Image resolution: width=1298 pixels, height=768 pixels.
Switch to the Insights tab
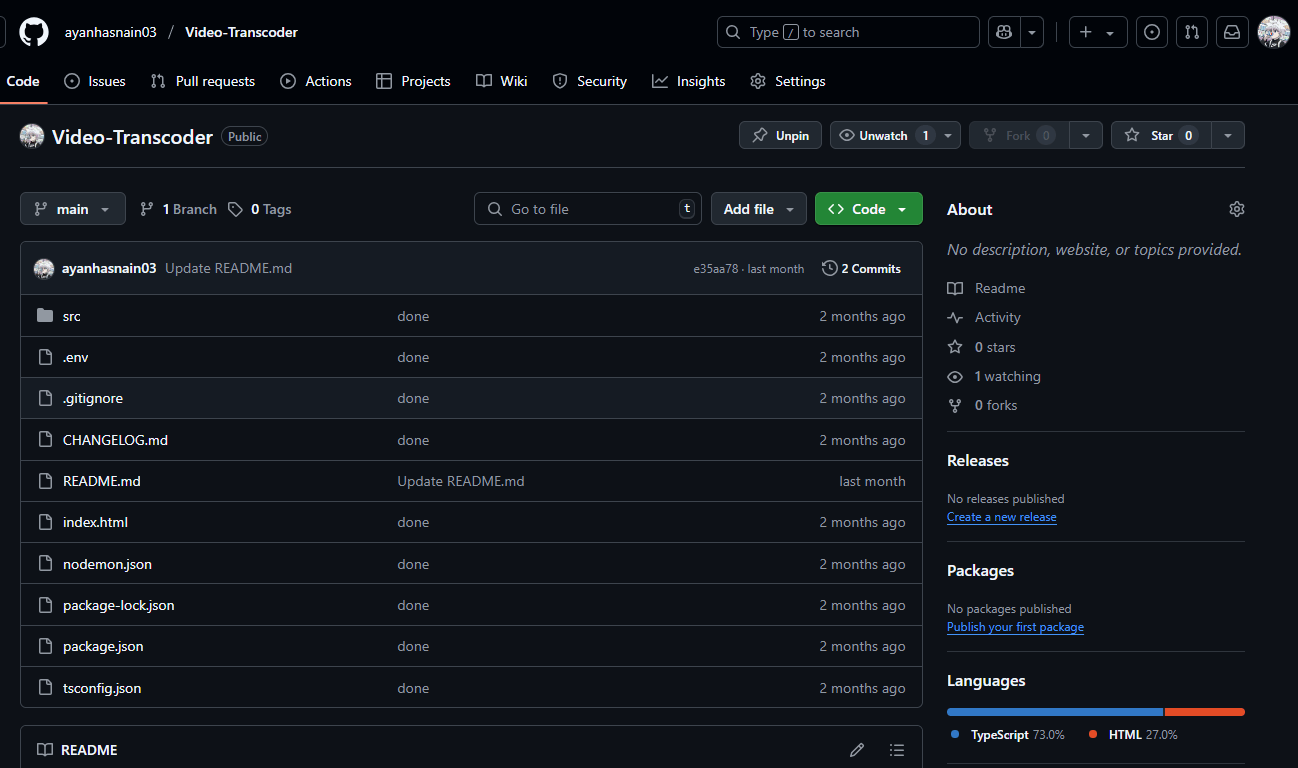[x=689, y=81]
